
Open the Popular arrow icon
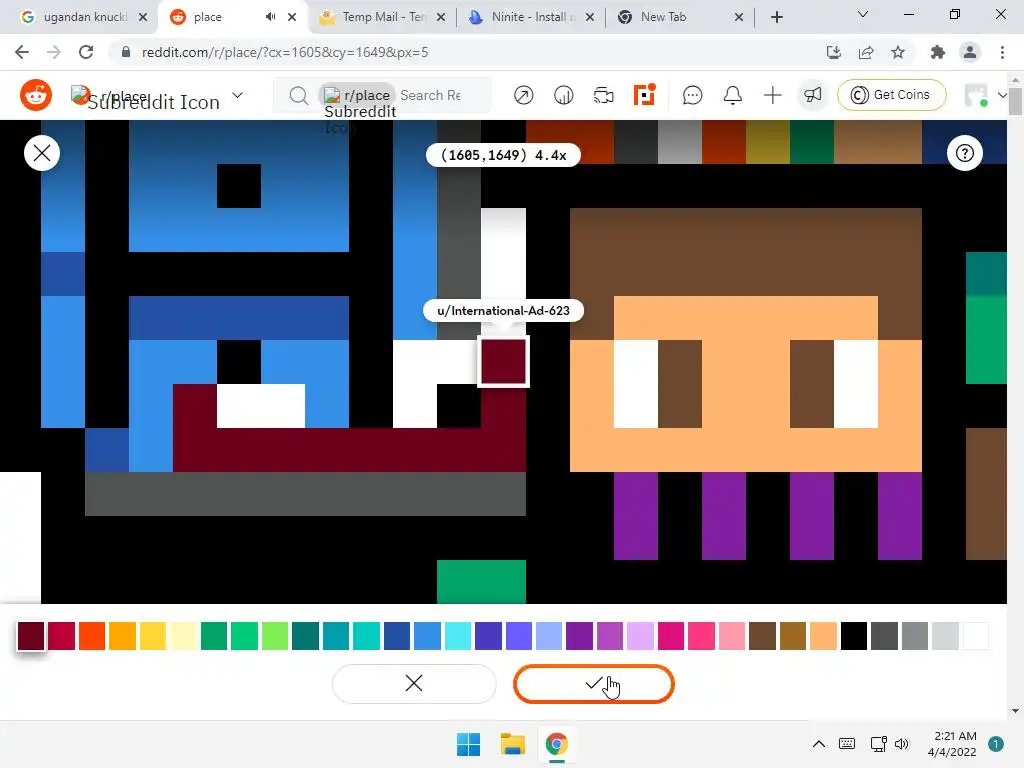click(523, 95)
